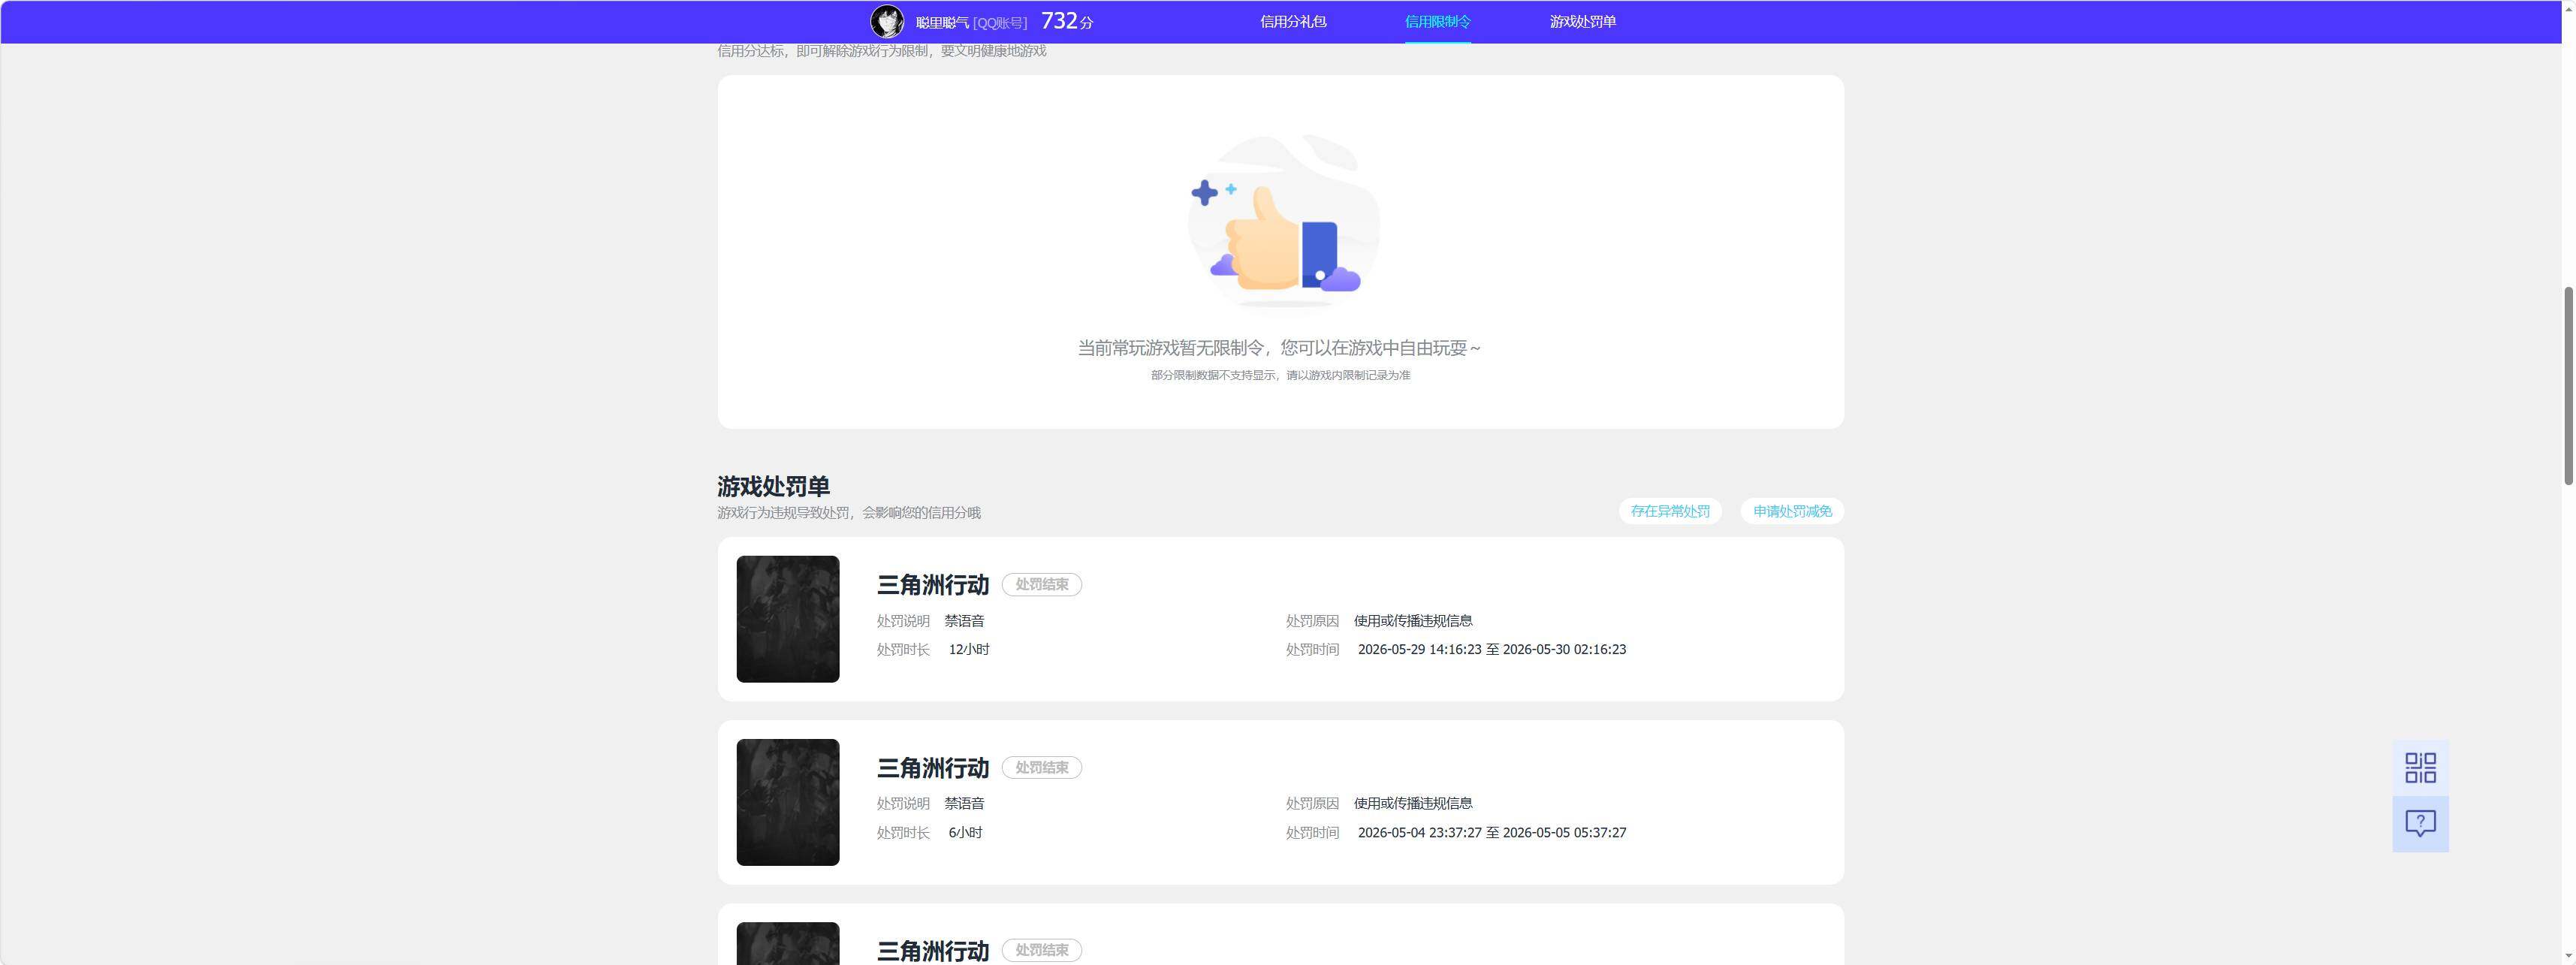Open the help question floating icon
The image size is (2576, 965).
tap(2420, 824)
